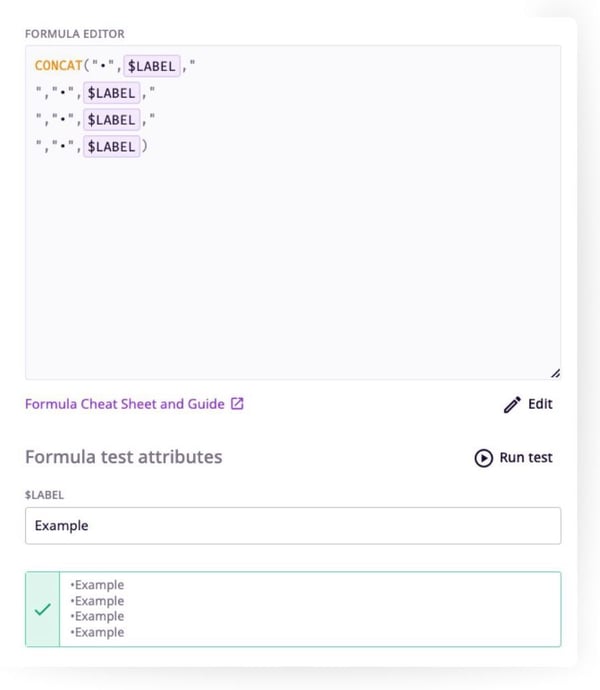
Task: Select the $LABEL token on the last formula line
Action: pyautogui.click(x=111, y=147)
